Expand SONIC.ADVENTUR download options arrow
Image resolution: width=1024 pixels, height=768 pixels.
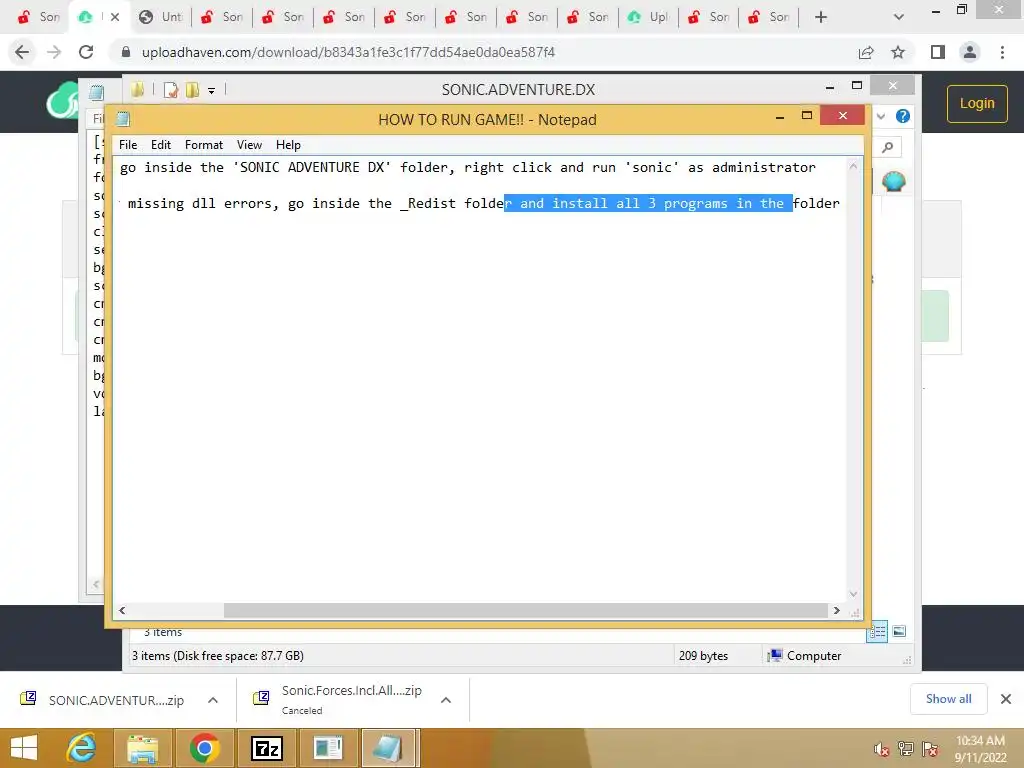(213, 700)
